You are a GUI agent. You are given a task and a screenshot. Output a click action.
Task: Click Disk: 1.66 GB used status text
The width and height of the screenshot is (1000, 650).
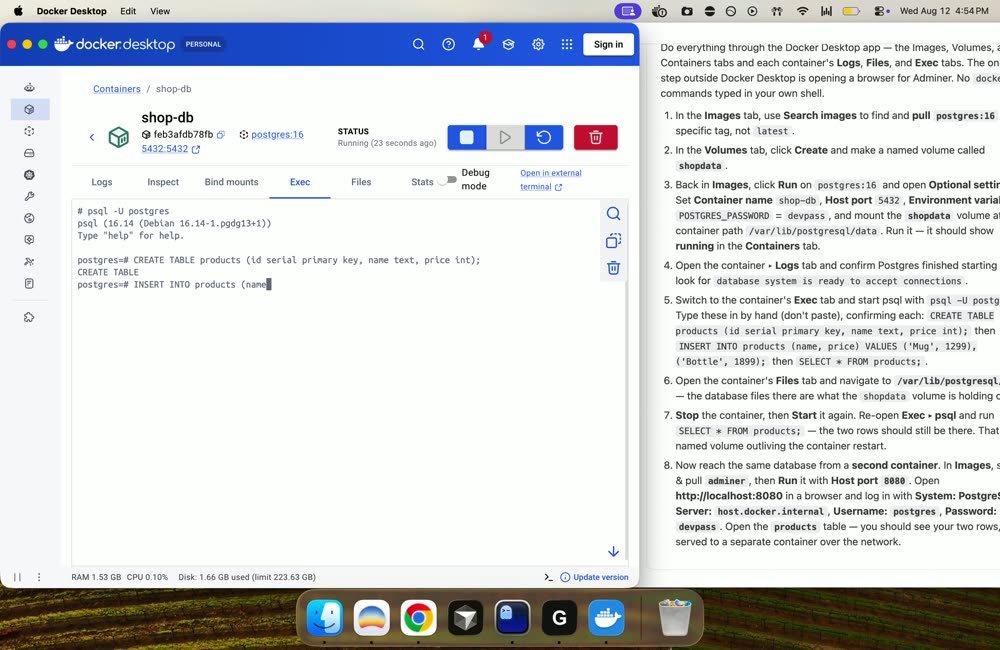pyautogui.click(x=247, y=577)
